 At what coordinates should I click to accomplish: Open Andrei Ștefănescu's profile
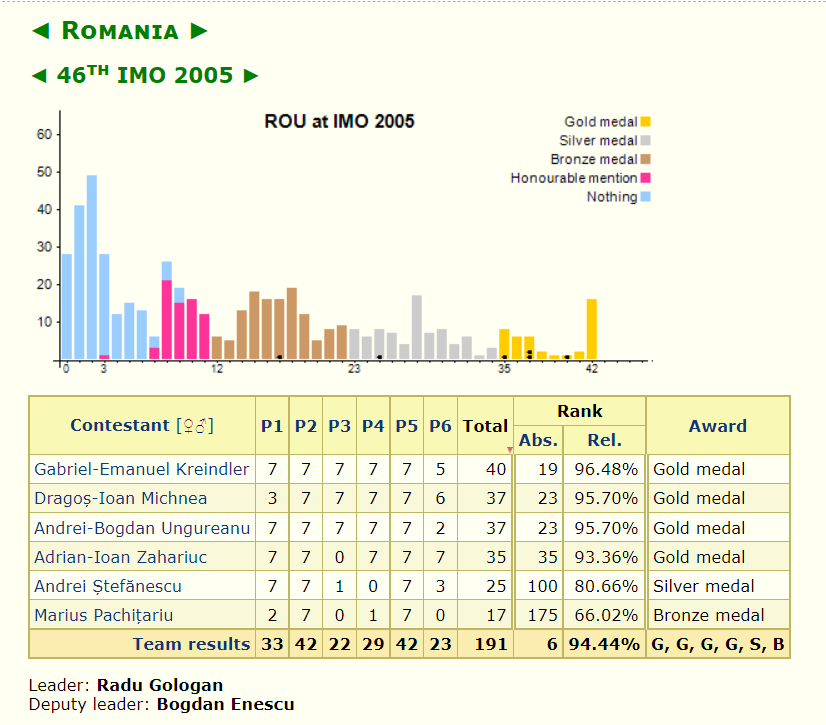pos(108,586)
